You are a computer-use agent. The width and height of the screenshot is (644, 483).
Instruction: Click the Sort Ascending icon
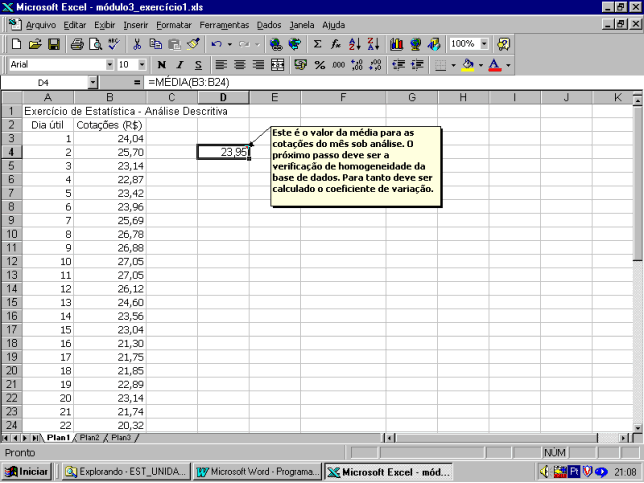[354, 44]
